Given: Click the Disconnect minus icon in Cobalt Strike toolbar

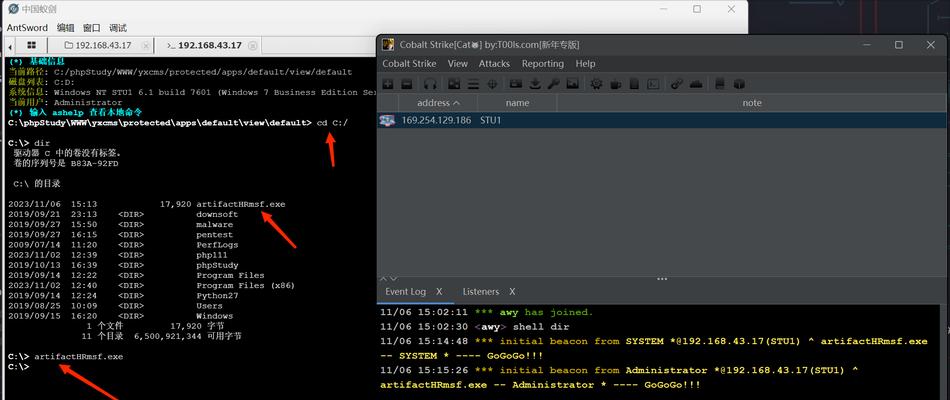Looking at the screenshot, I should pyautogui.click(x=407, y=84).
